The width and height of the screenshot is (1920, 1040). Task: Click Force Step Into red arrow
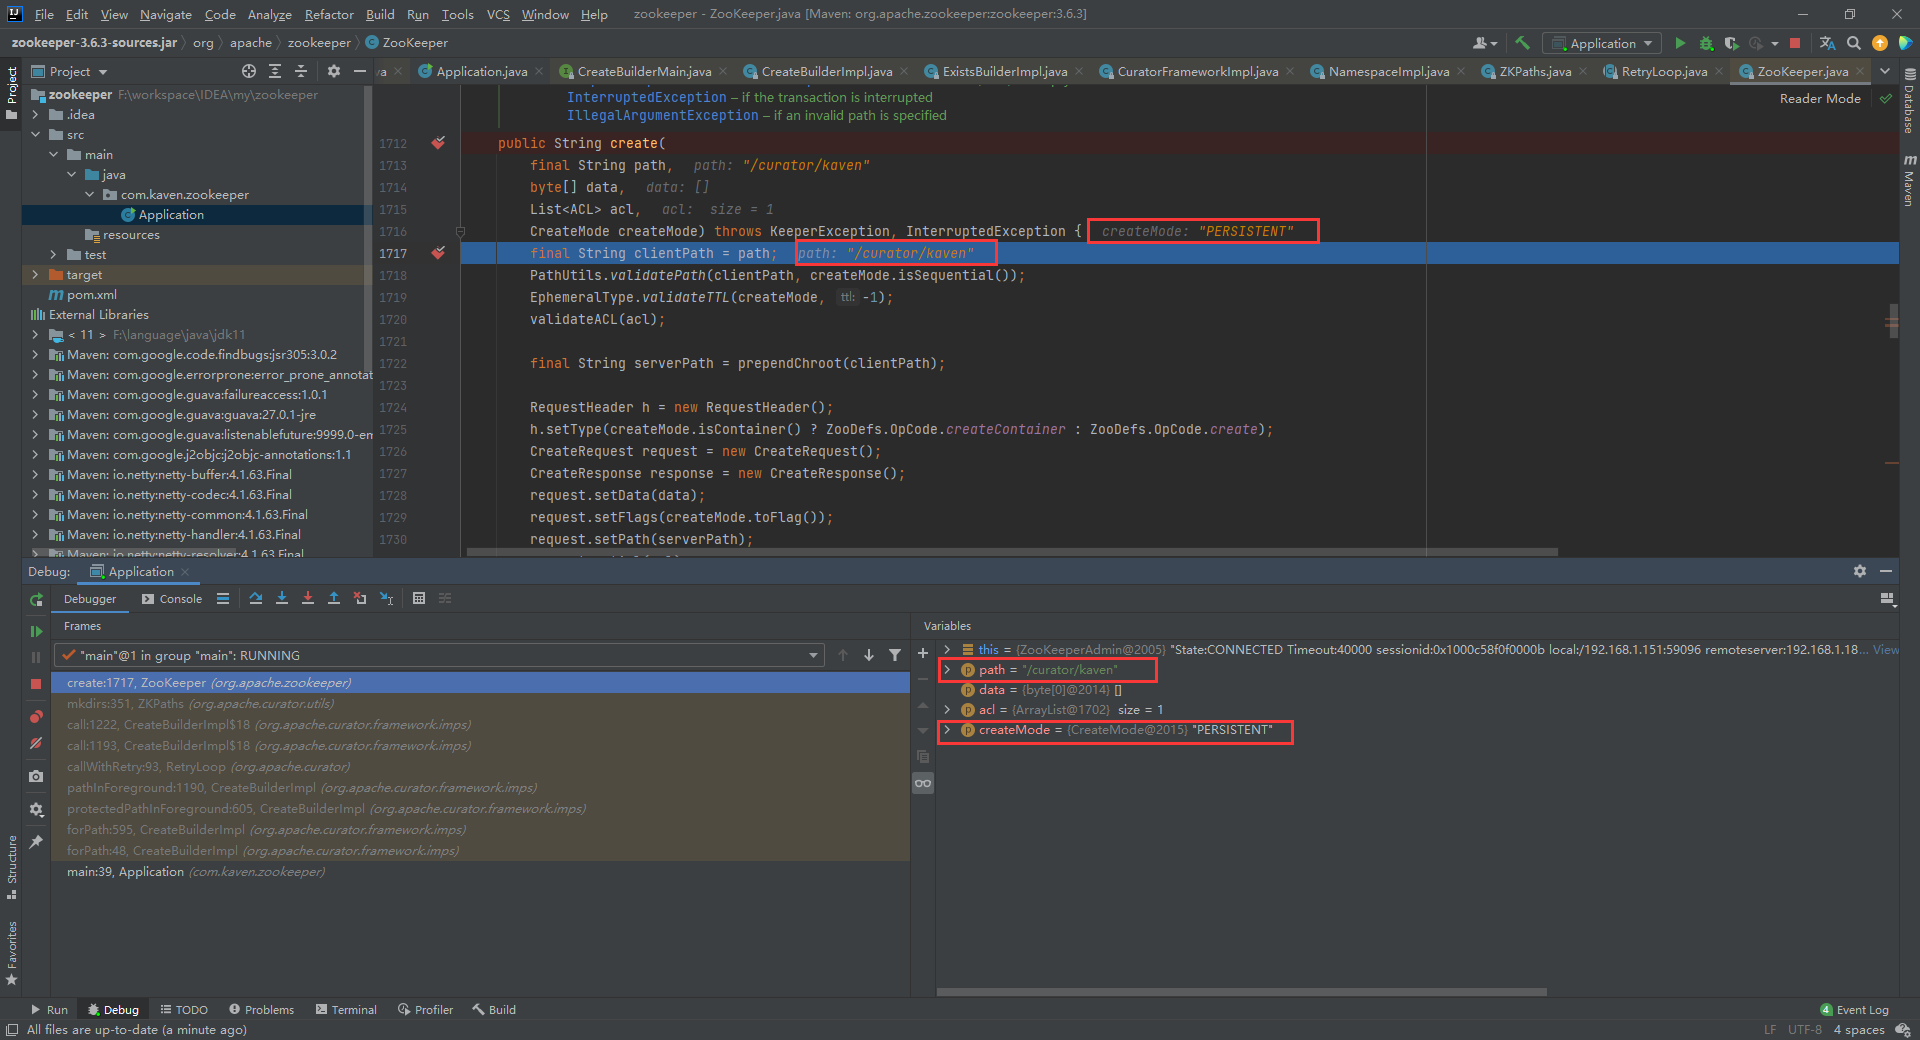308,598
